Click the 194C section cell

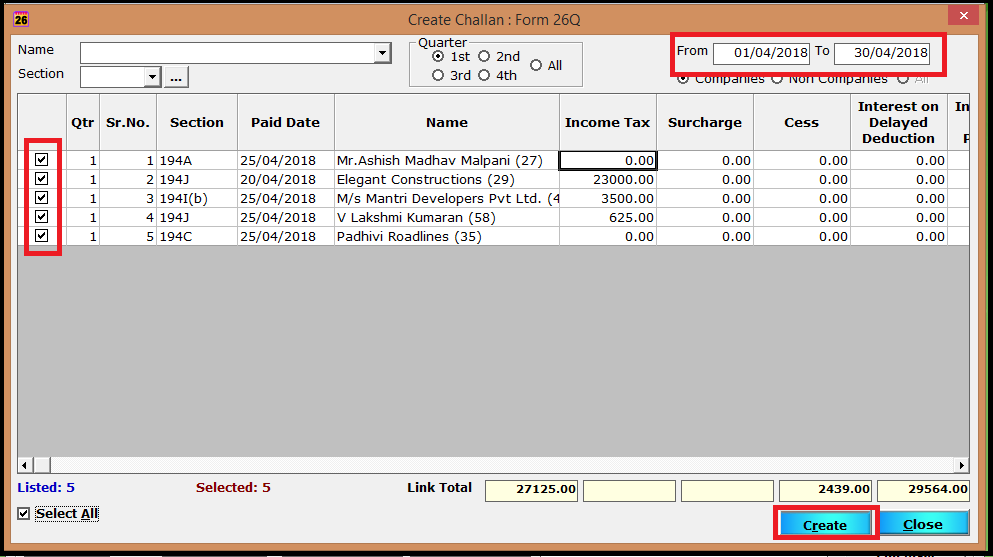(197, 236)
